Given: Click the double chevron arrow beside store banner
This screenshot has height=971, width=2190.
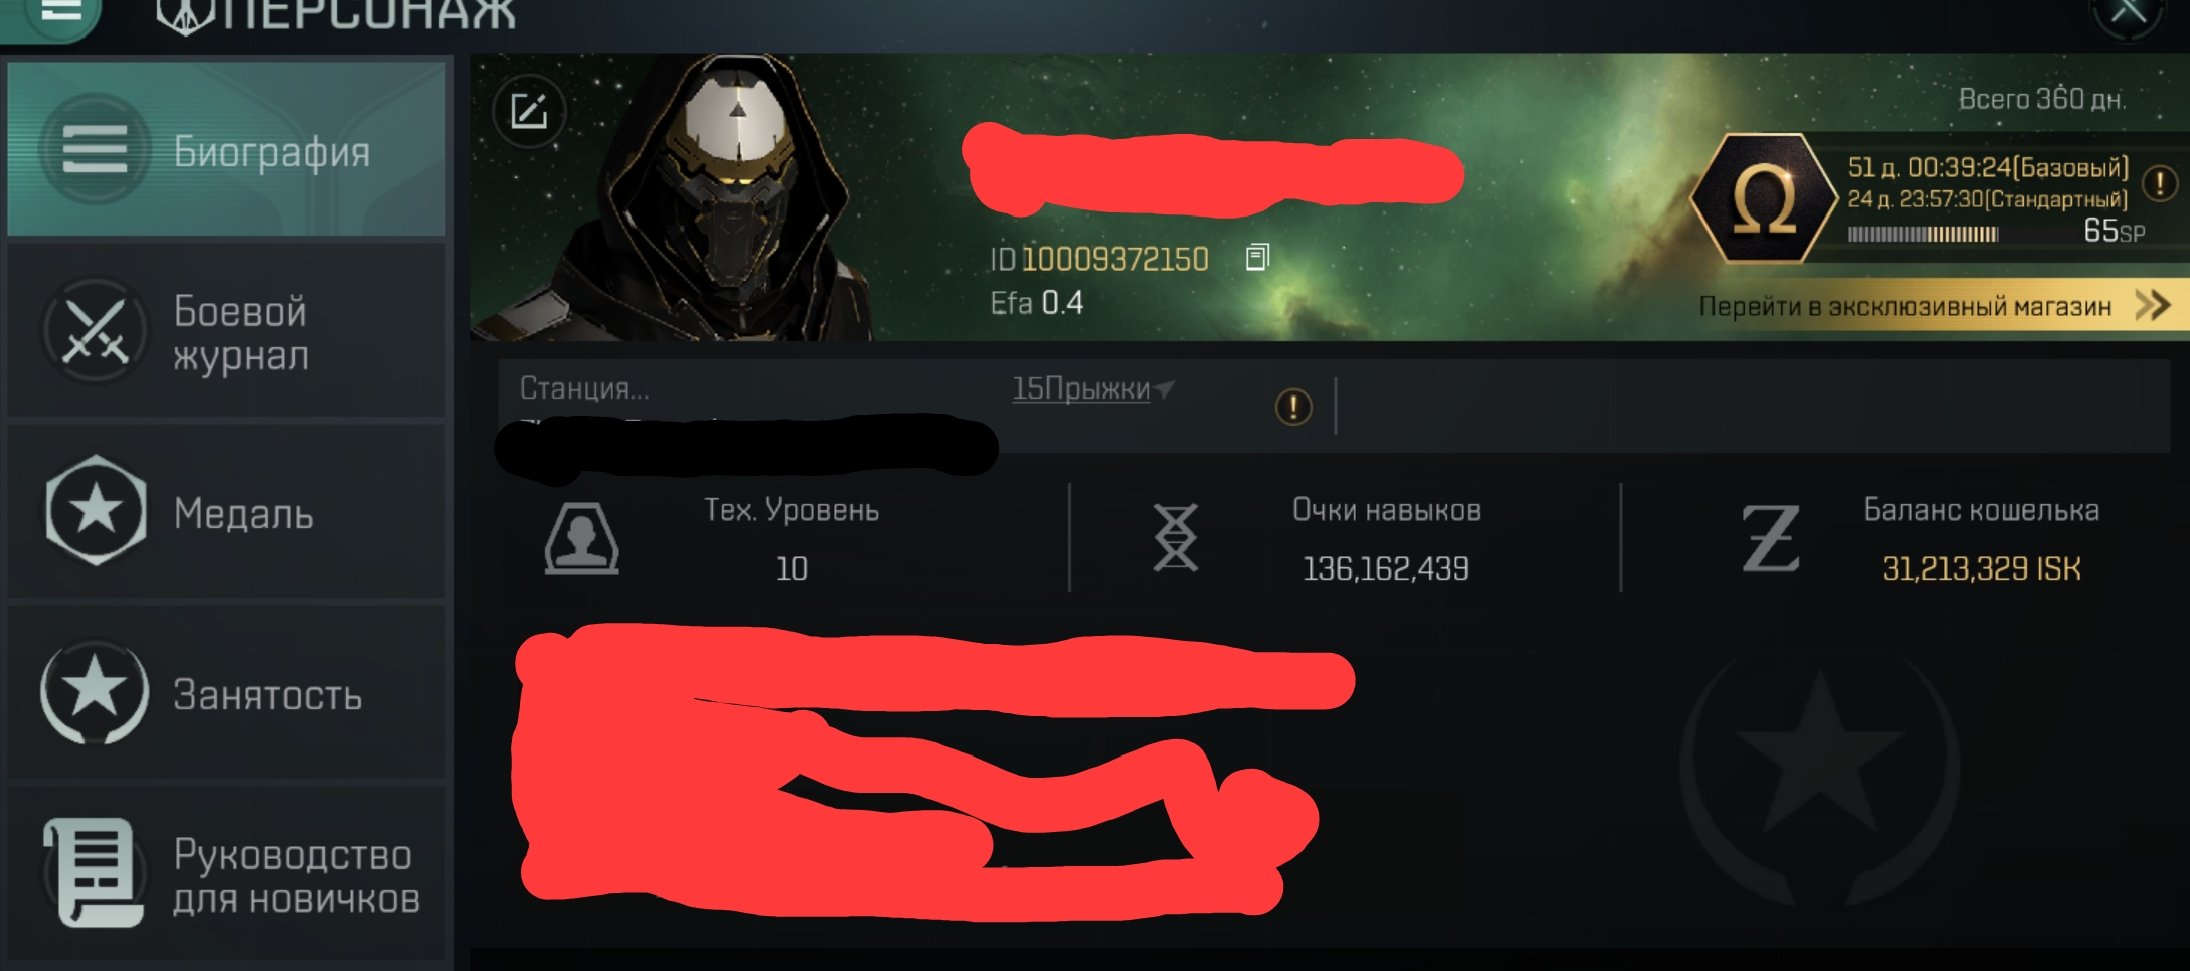Looking at the screenshot, I should pos(2152,305).
